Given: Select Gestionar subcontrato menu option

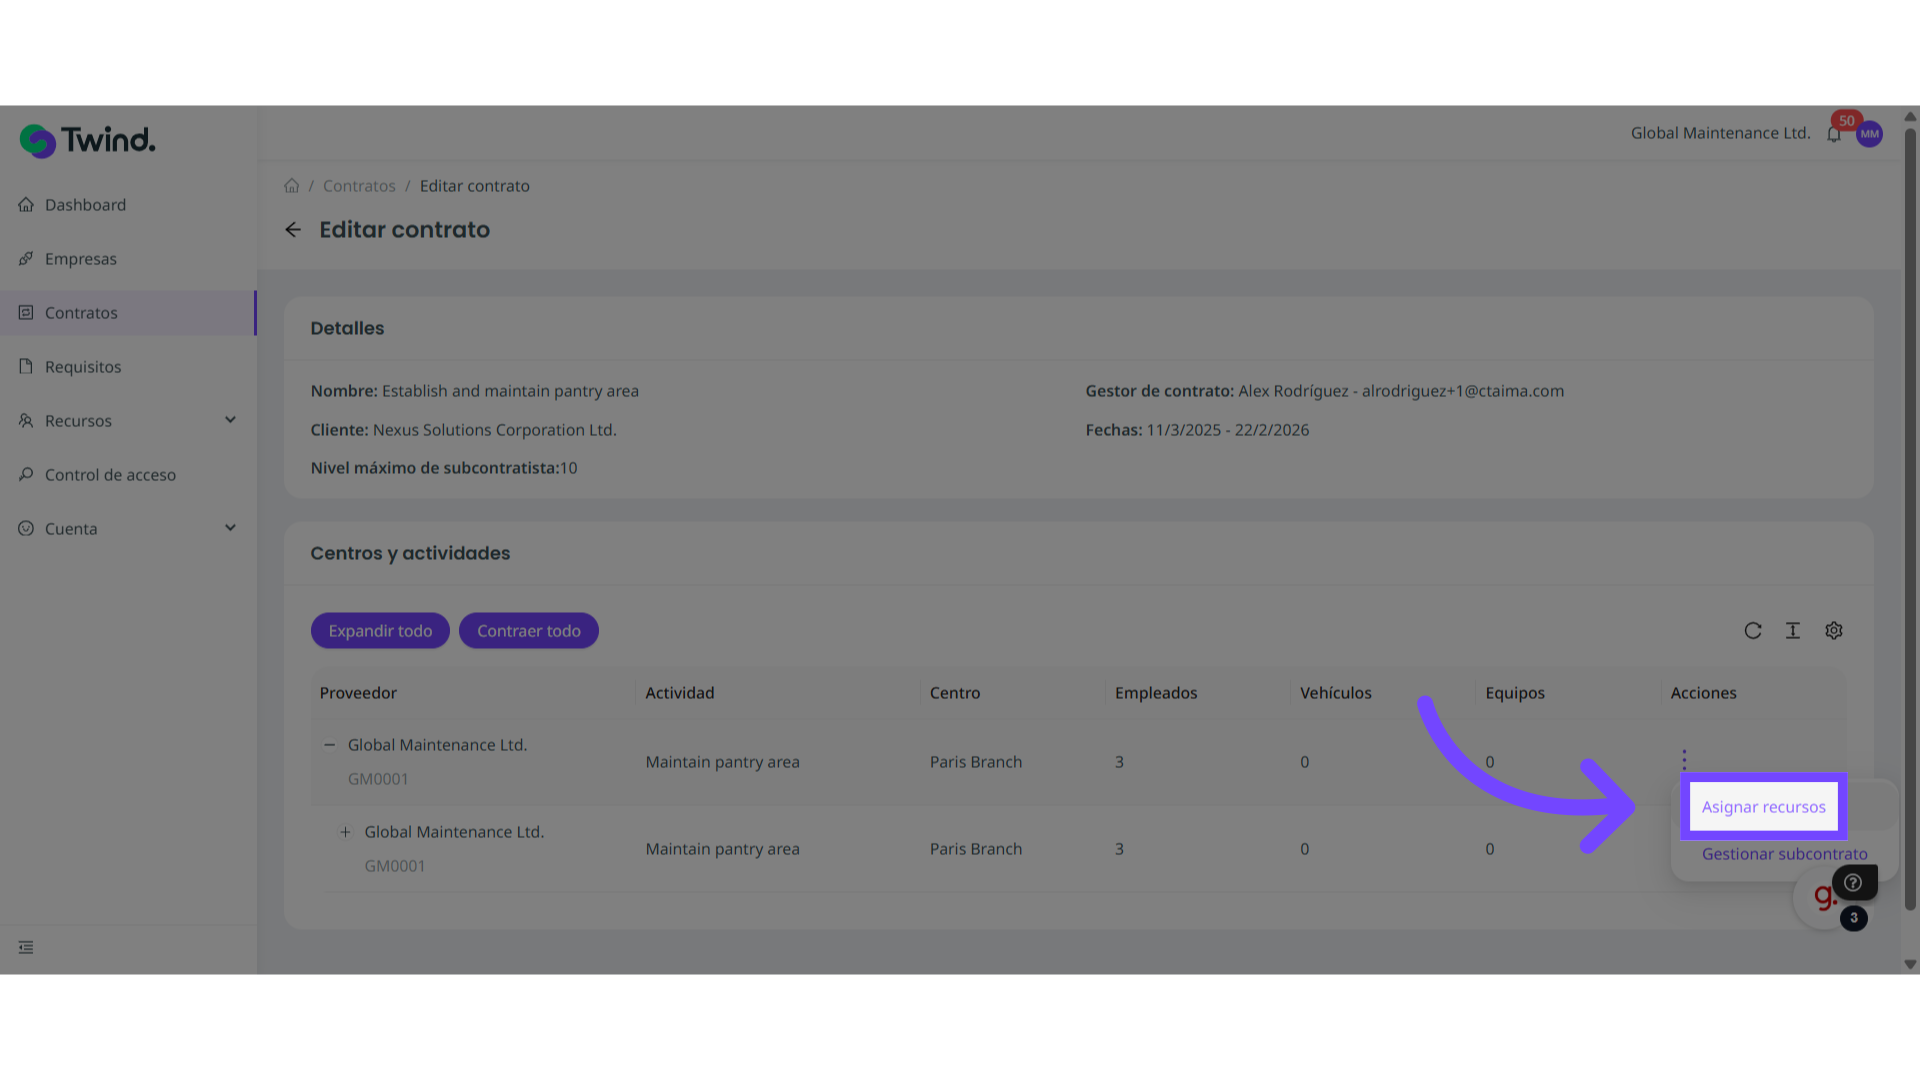Looking at the screenshot, I should pos(1784,854).
